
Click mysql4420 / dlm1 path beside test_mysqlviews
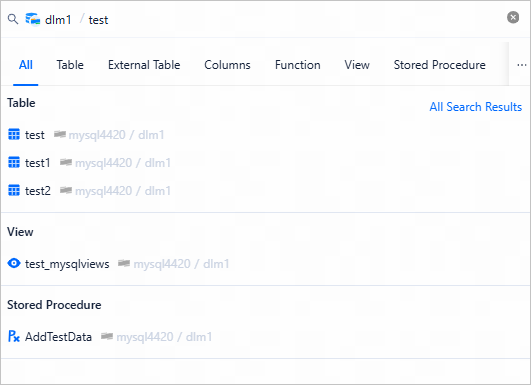pyautogui.click(x=182, y=264)
